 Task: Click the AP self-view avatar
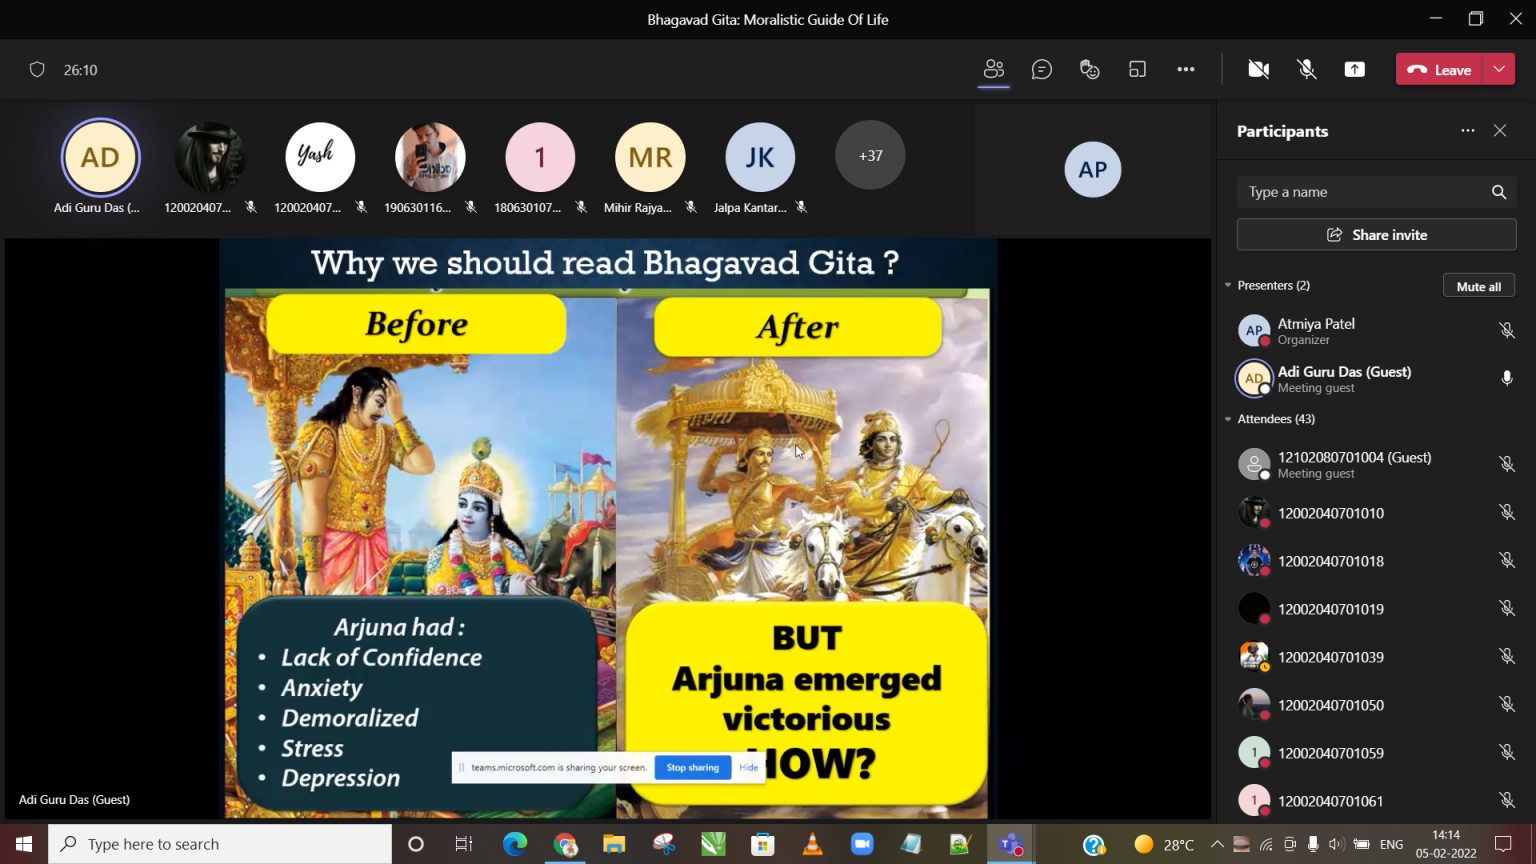click(1093, 169)
